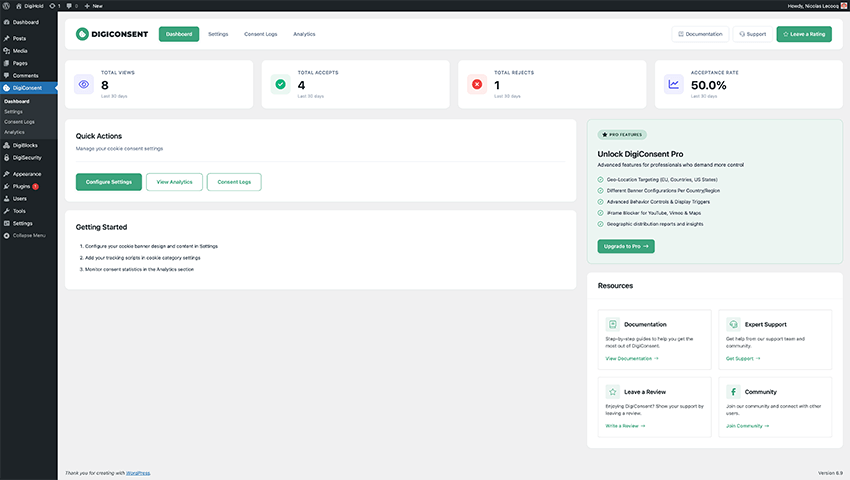Click the Acceptance Rate chart icon
Screen dimensions: 850x480
pyautogui.click(x=674, y=85)
